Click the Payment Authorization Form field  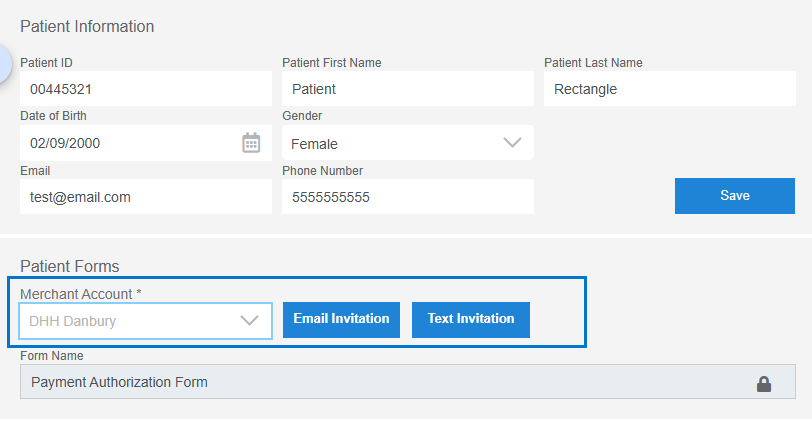coord(408,382)
